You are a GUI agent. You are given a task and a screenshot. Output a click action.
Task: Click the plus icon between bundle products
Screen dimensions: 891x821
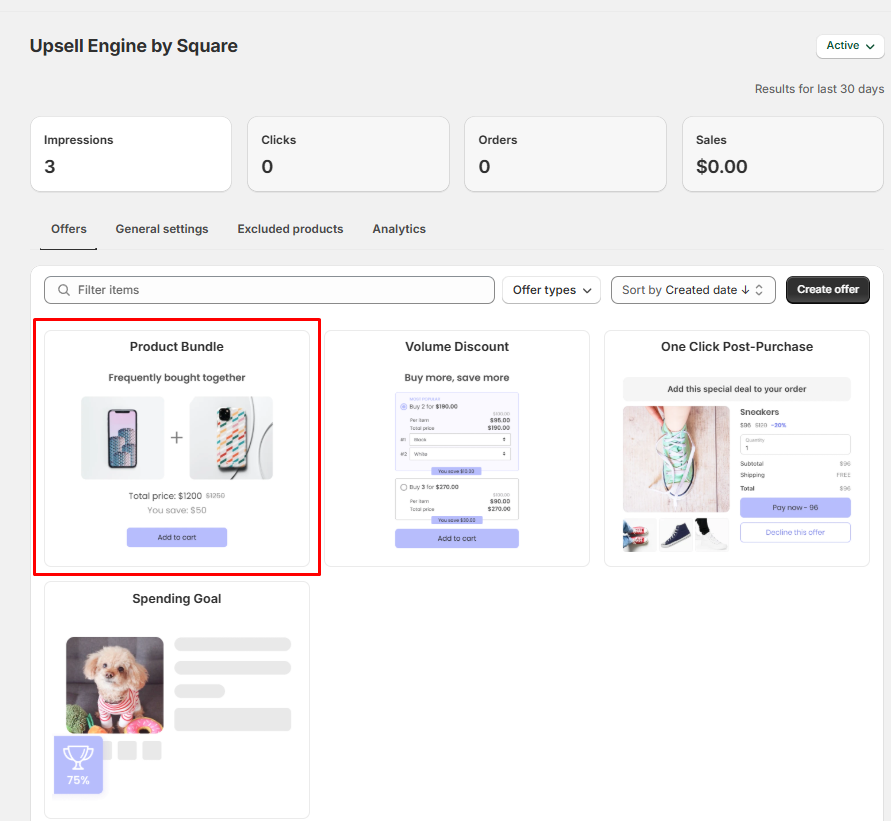point(177,437)
